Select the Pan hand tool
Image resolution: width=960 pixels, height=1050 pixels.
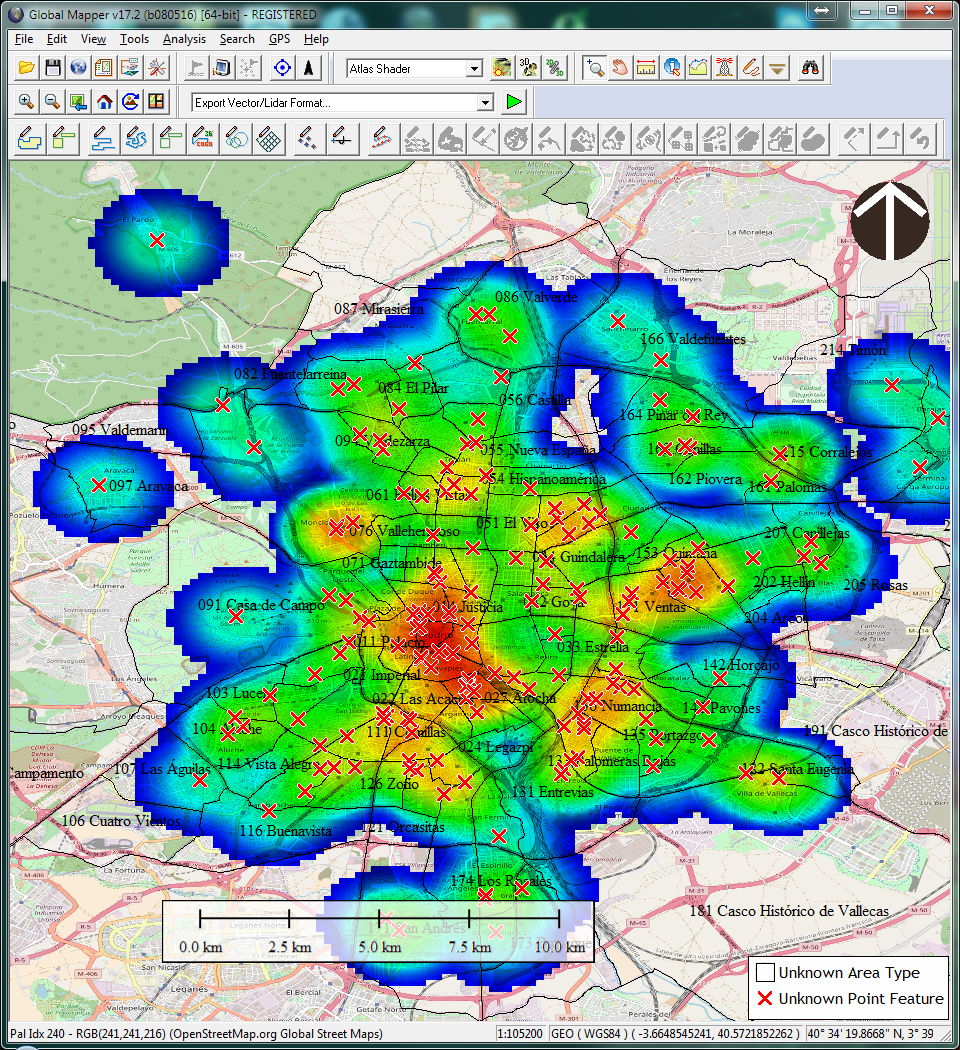point(620,67)
